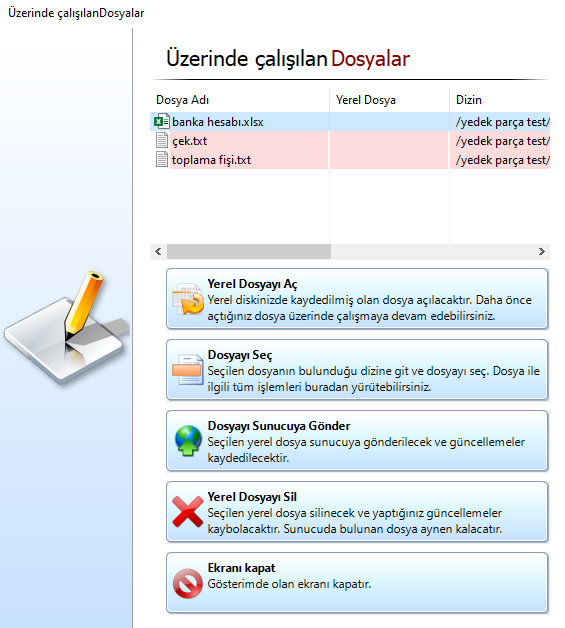
Task: Click the red X Yerel Dosyayı Sil icon
Action: (187, 511)
